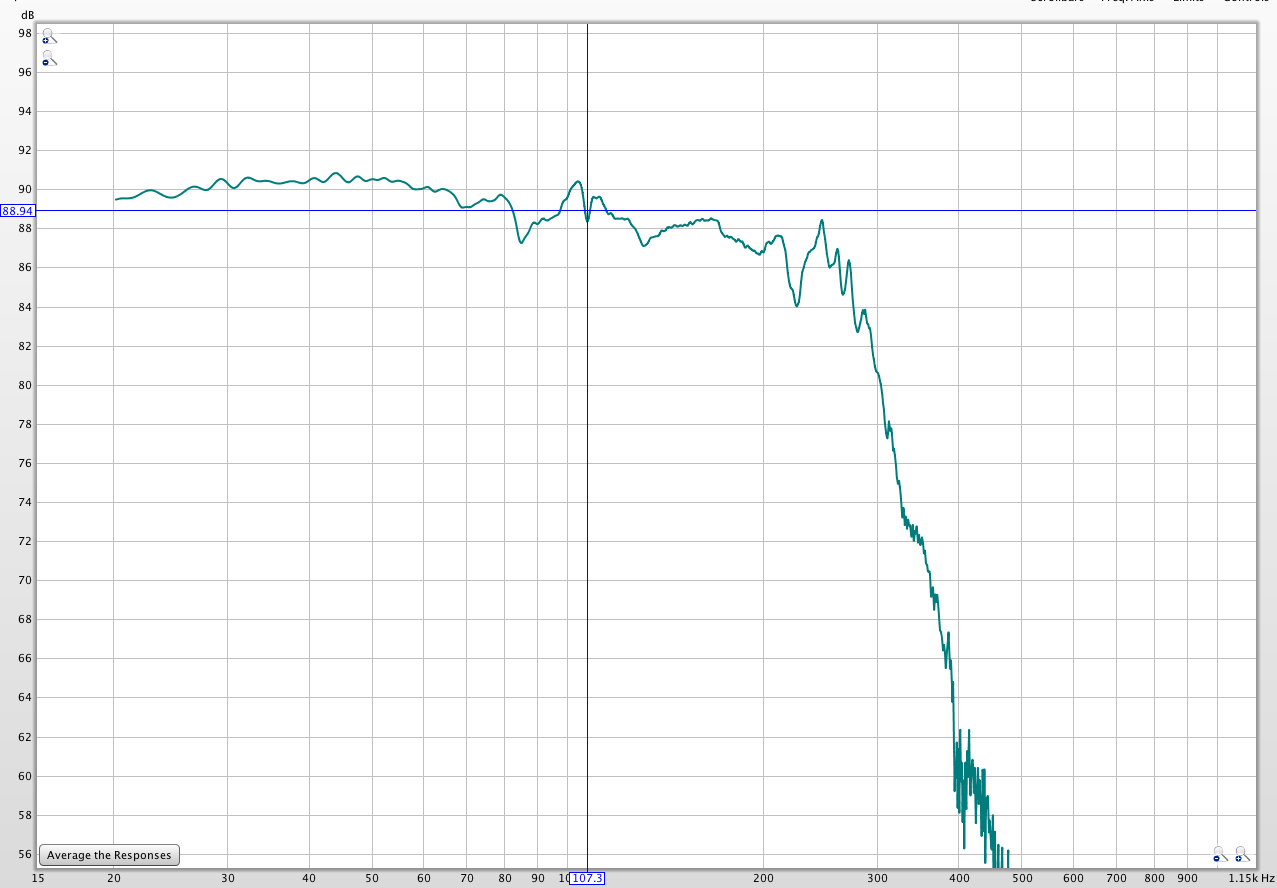Select the 107.3 Hz cursor frequency box
Image resolution: width=1277 pixels, height=888 pixels.
tap(587, 878)
